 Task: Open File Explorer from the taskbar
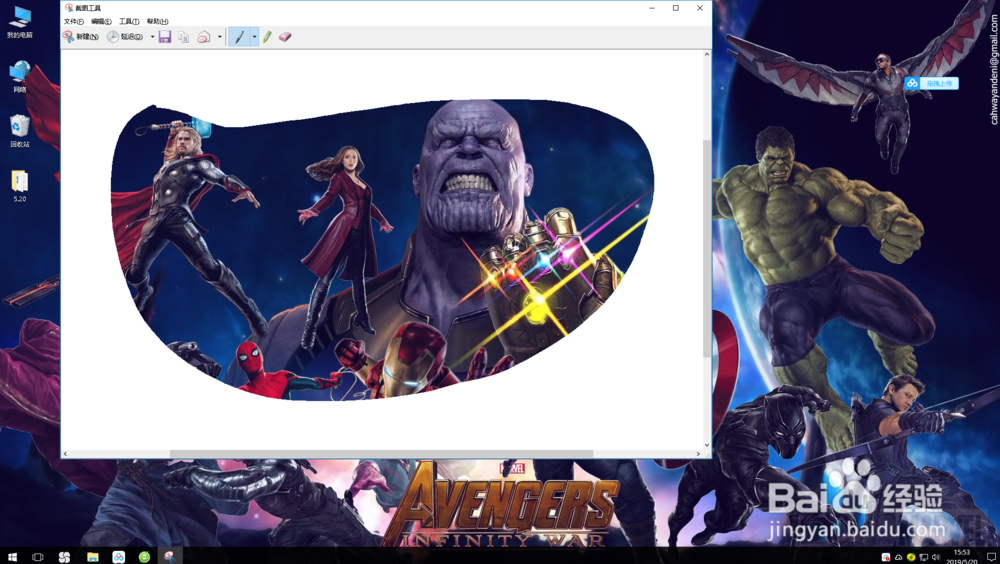[x=92, y=557]
